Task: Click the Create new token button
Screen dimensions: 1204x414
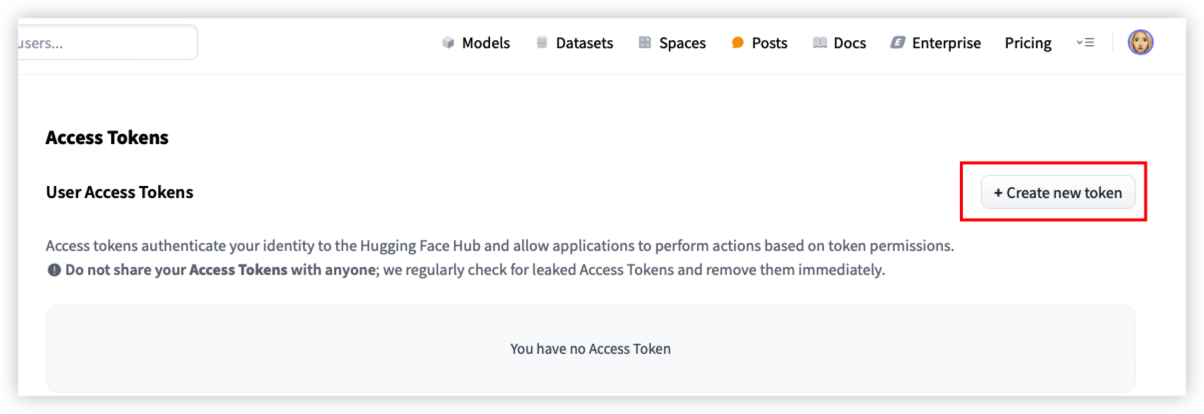Action: (x=1058, y=192)
